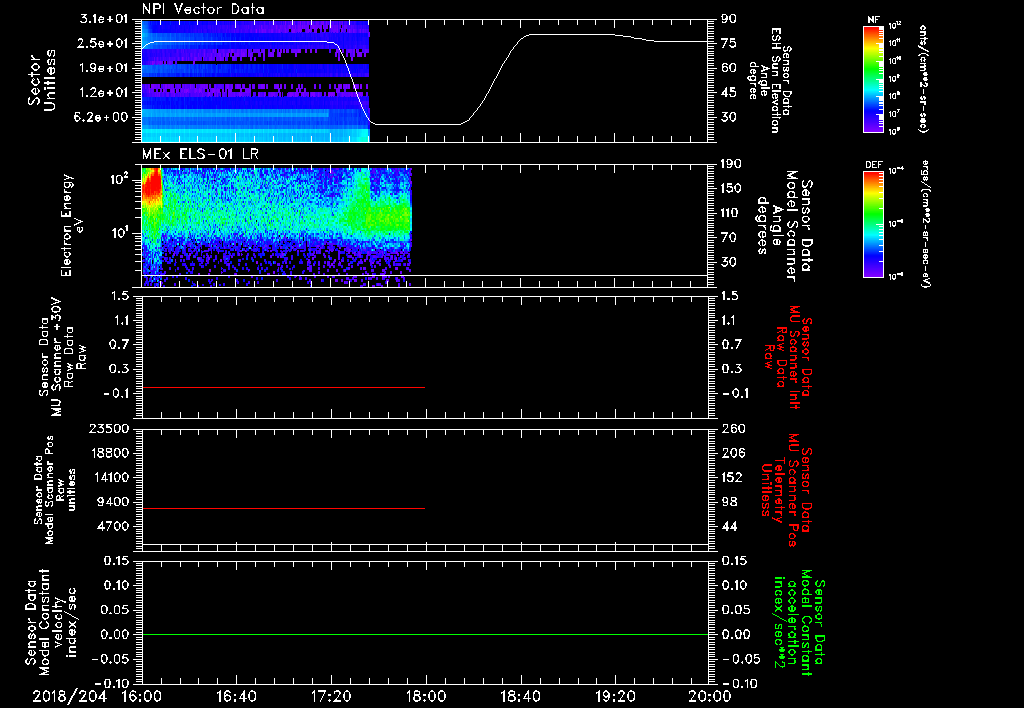Click the 44 telemetry tick label
The image size is (1024, 708).
729,526
